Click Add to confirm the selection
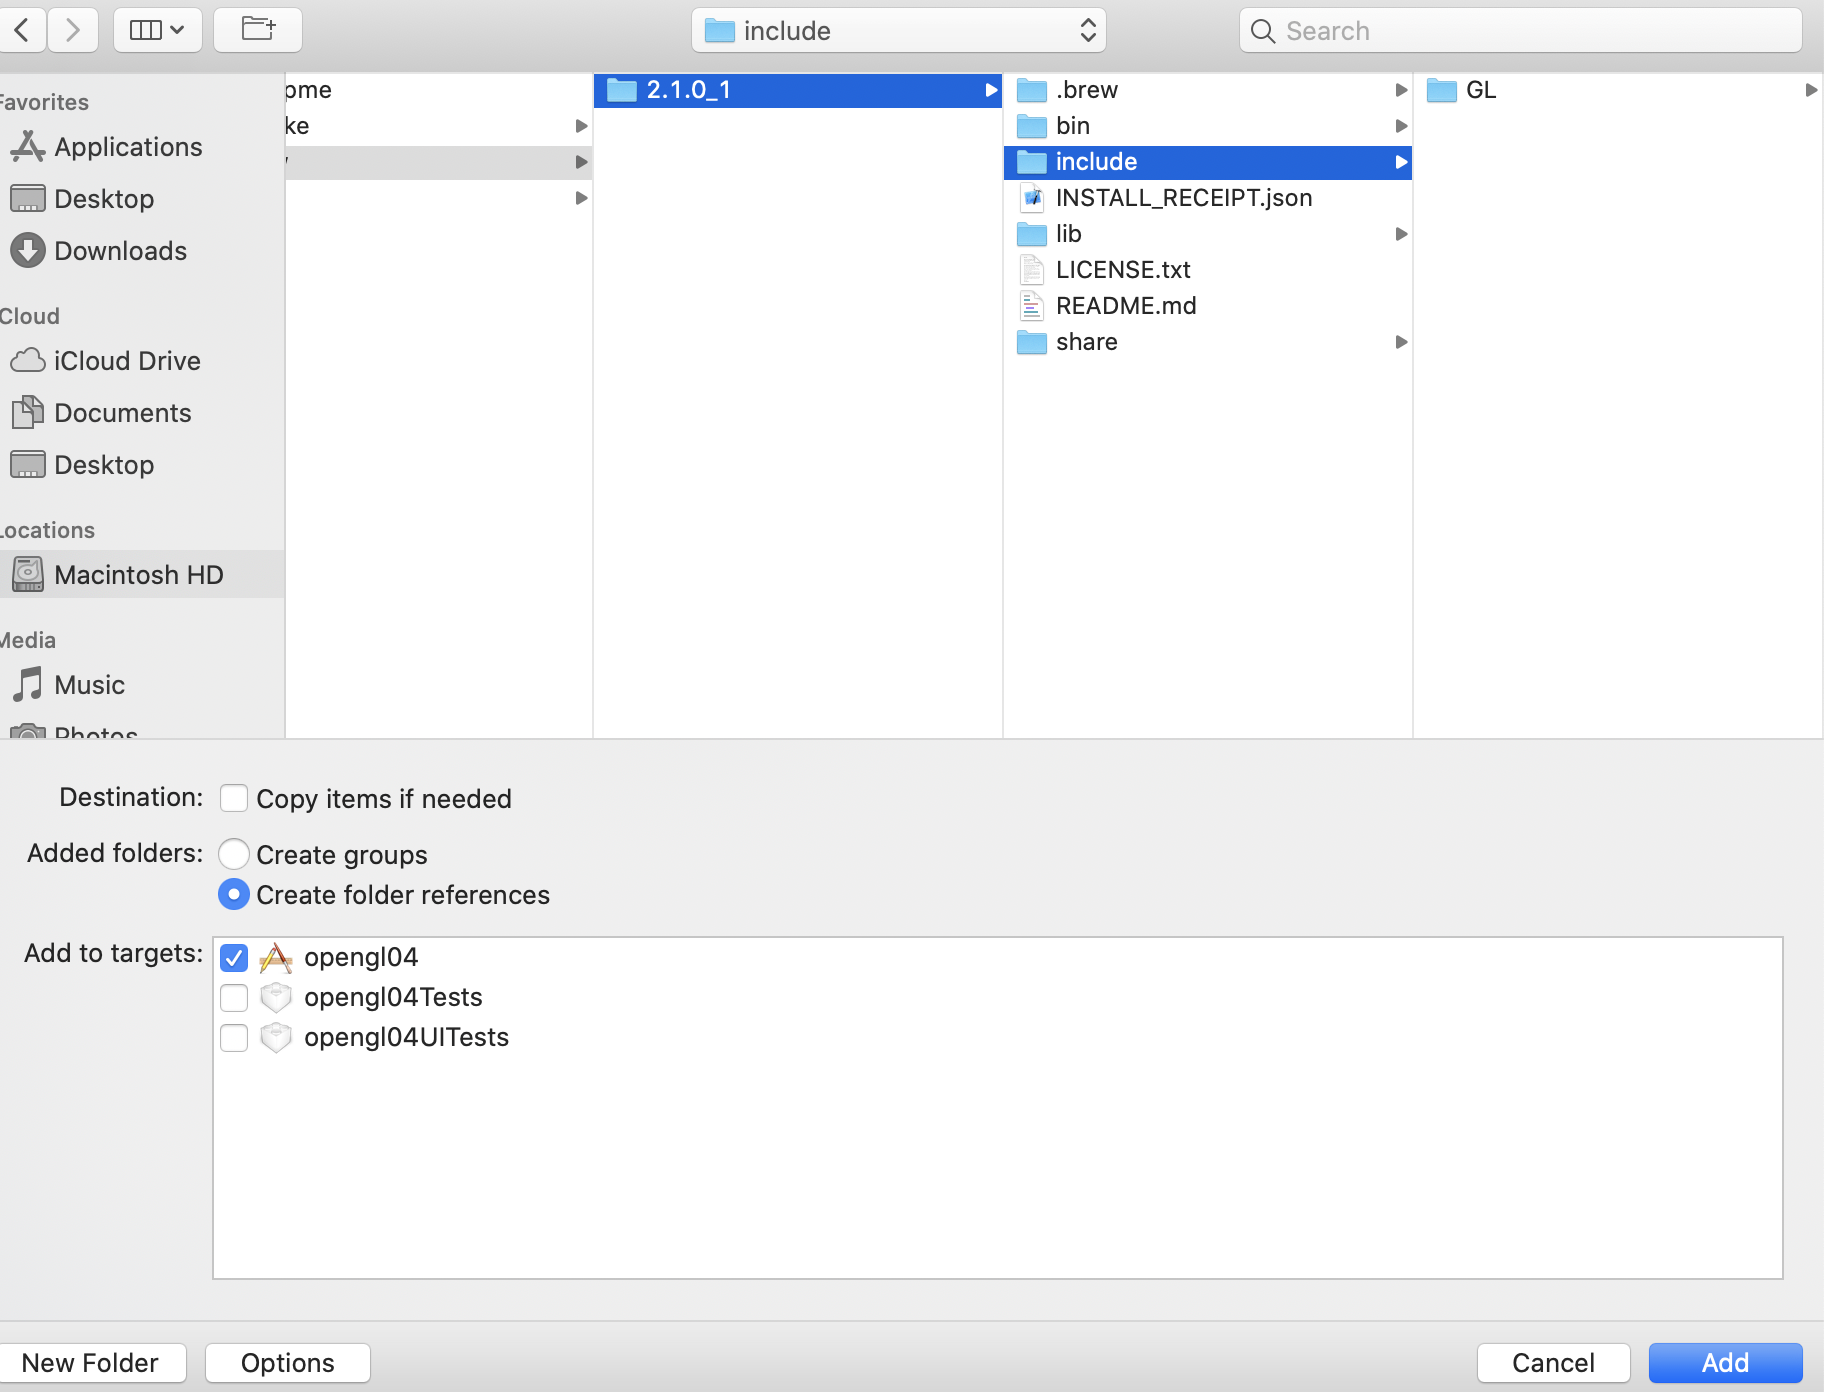The image size is (1824, 1392). click(x=1724, y=1362)
